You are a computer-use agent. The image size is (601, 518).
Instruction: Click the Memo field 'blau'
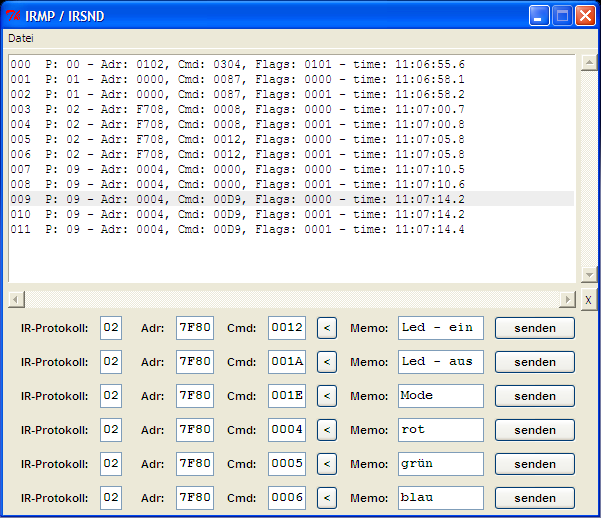click(x=441, y=498)
